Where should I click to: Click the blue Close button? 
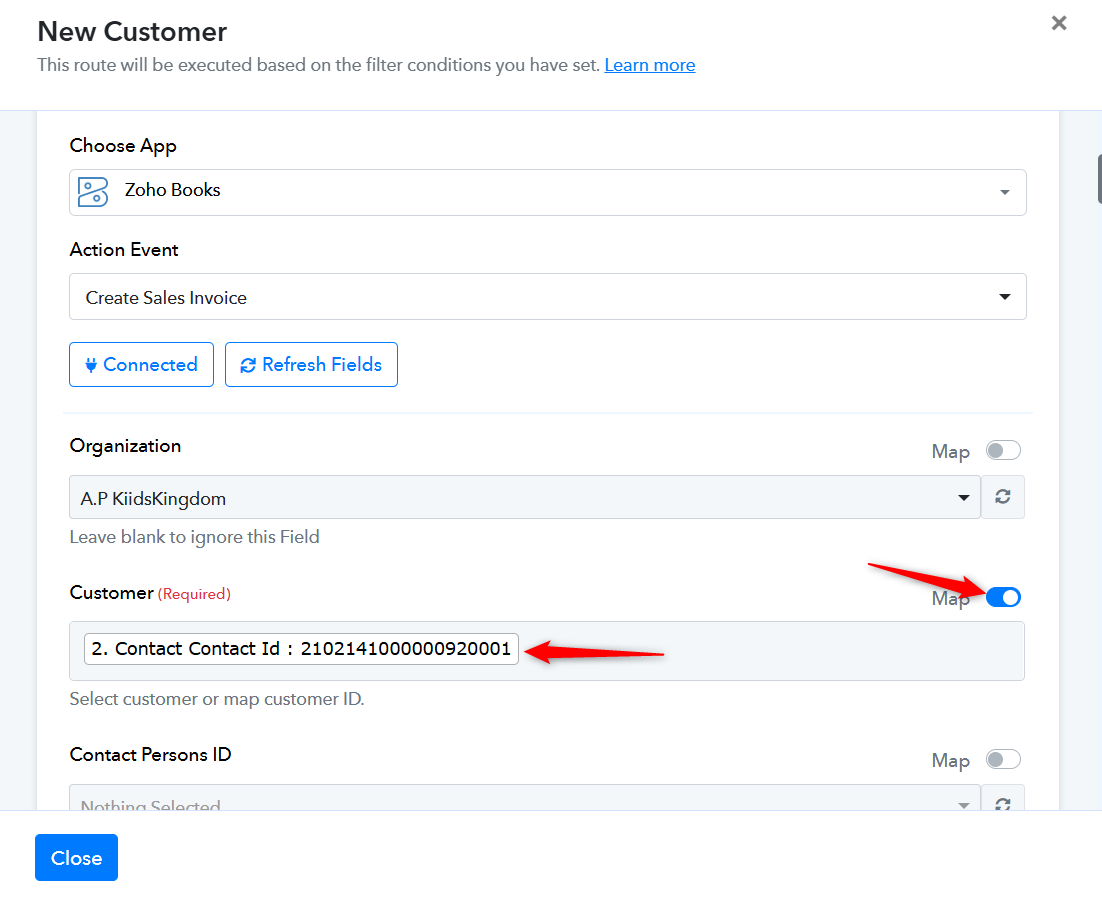77,858
